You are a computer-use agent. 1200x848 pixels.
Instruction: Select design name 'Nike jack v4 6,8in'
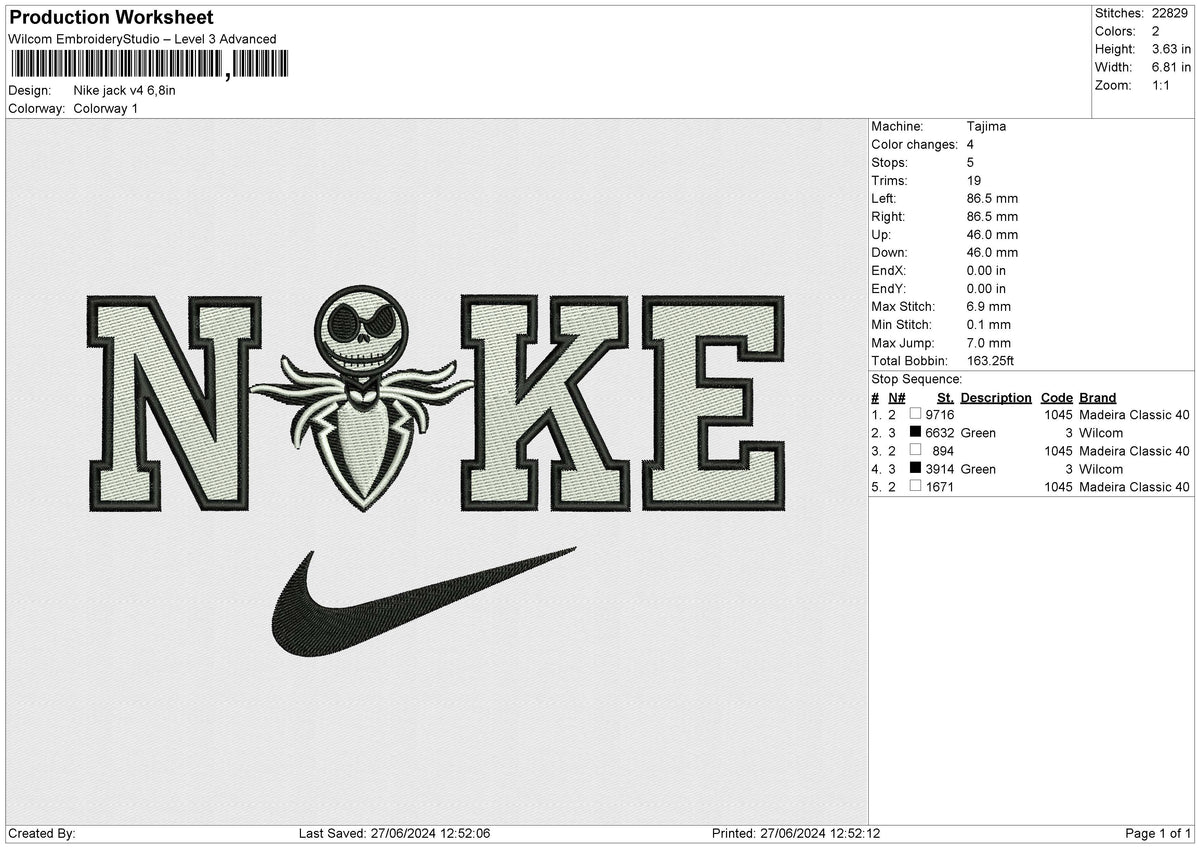point(125,90)
